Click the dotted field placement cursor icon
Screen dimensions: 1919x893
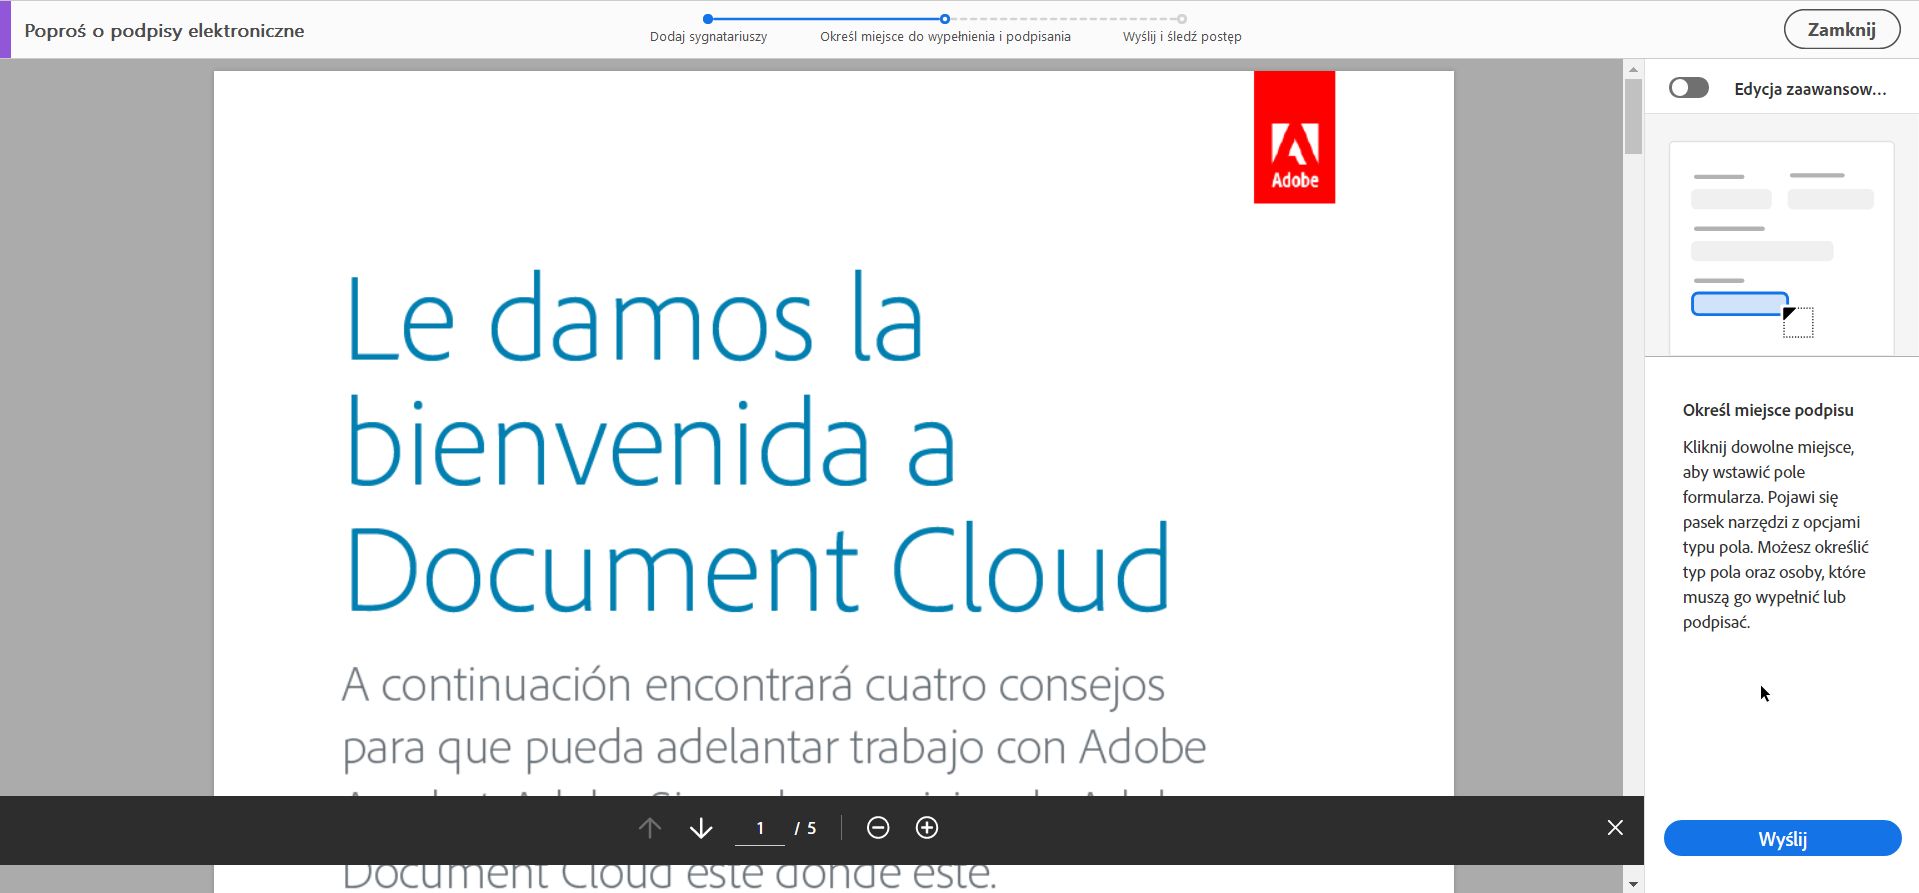(1798, 322)
